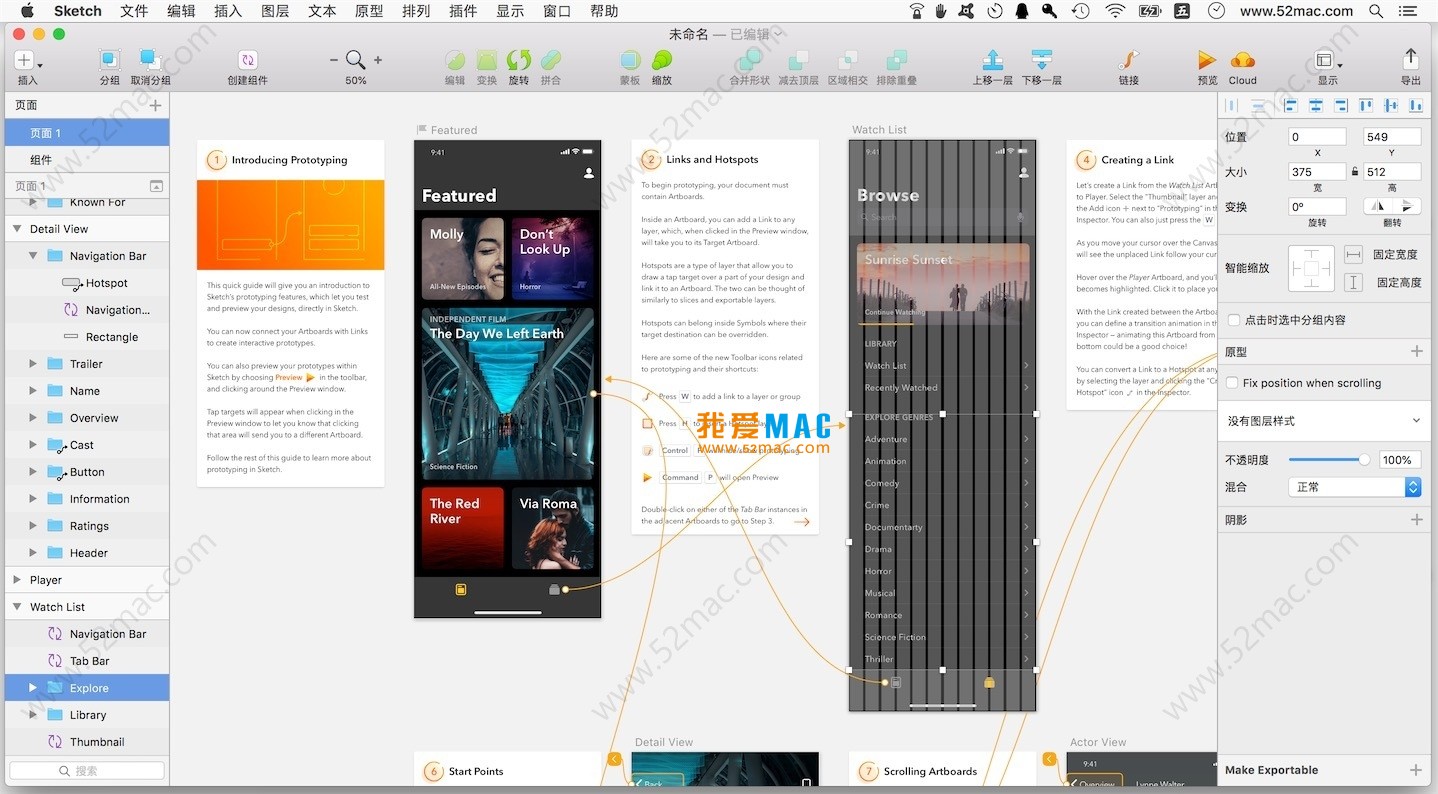Viewport: 1438px width, 794px height.
Task: Toggle 固定高度 fix height option
Action: [1353, 283]
